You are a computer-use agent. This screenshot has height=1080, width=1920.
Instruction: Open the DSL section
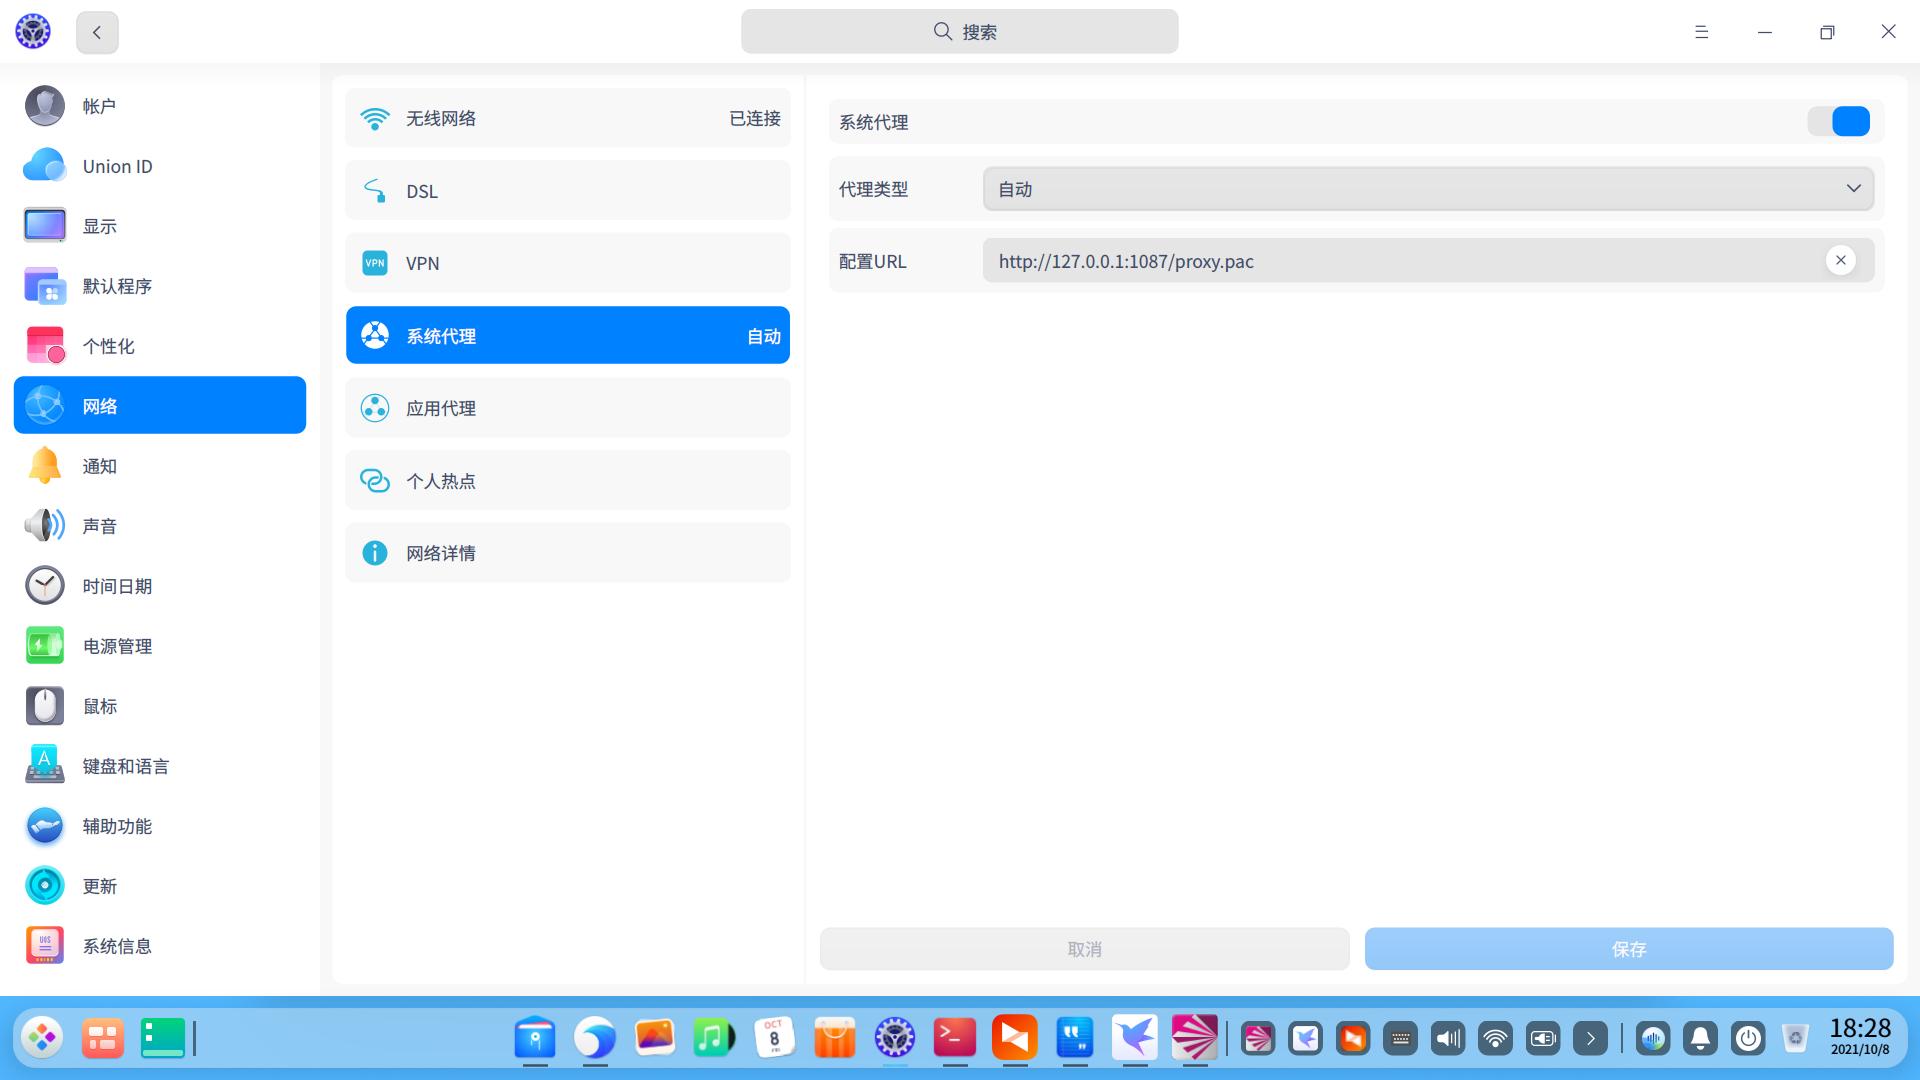point(567,191)
